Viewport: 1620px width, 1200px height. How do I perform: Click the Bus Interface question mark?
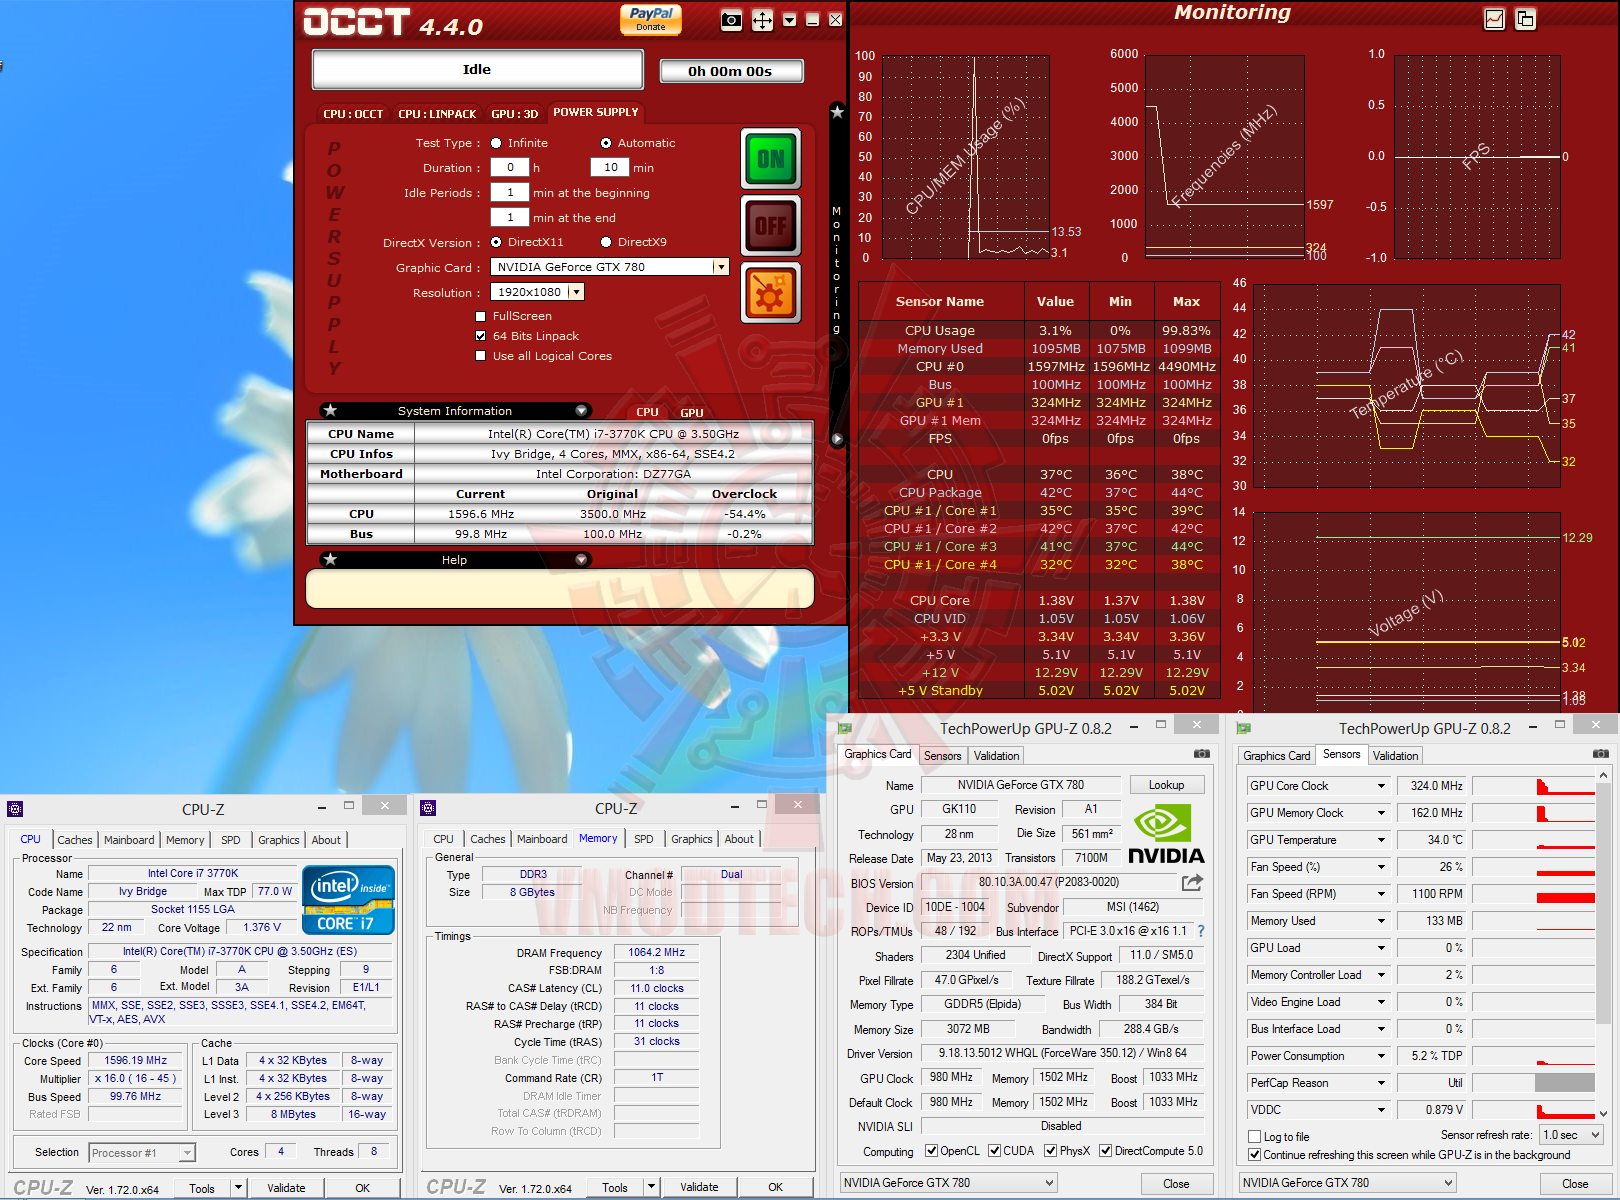tap(1201, 931)
